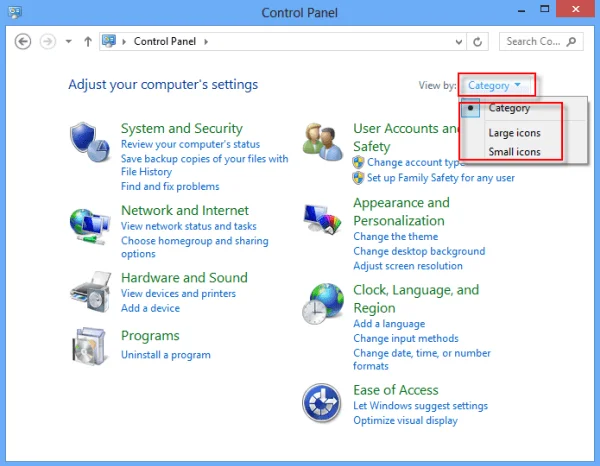Click shield icon beside Change account type
This screenshot has height=466, width=600.
point(358,163)
